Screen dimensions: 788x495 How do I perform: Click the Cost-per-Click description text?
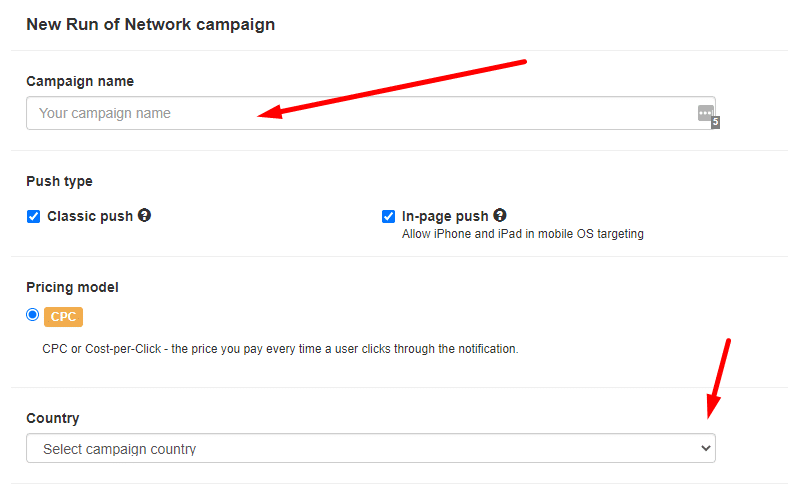coord(280,350)
